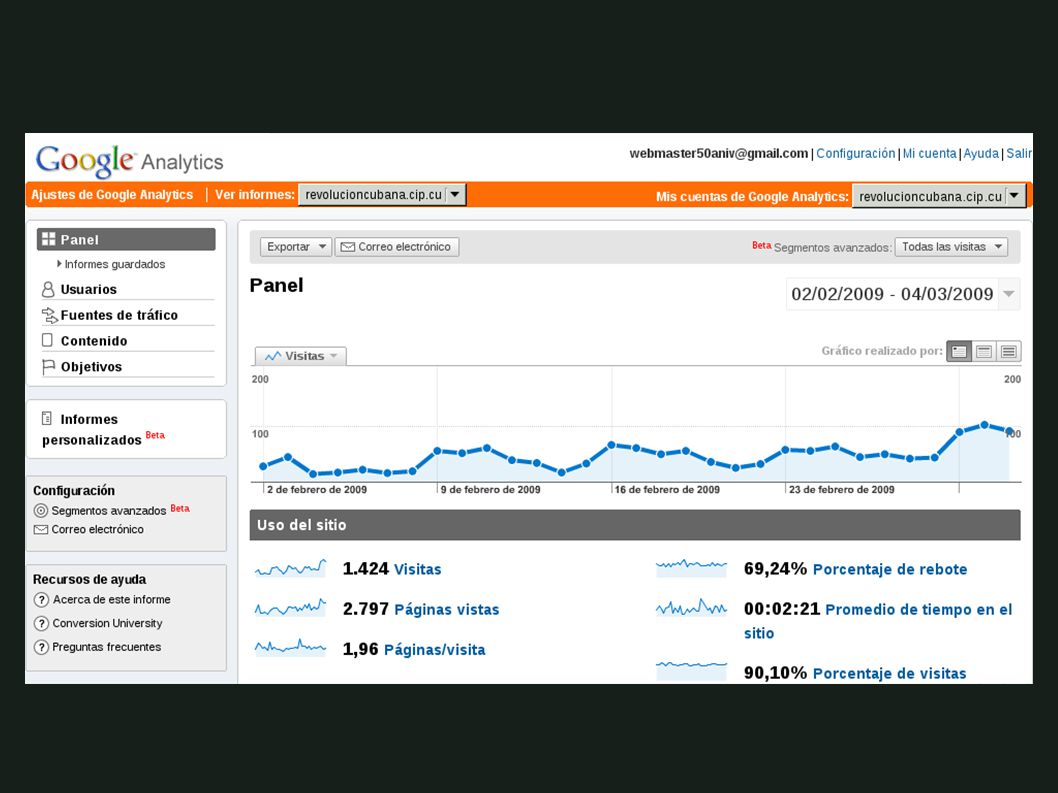The height and width of the screenshot is (793, 1058).
Task: Open the Ver informes site dropdown
Action: click(x=382, y=194)
